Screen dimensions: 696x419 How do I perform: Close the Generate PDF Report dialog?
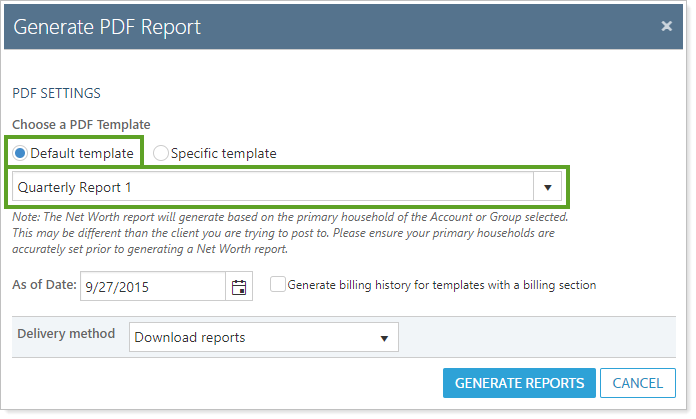(666, 26)
